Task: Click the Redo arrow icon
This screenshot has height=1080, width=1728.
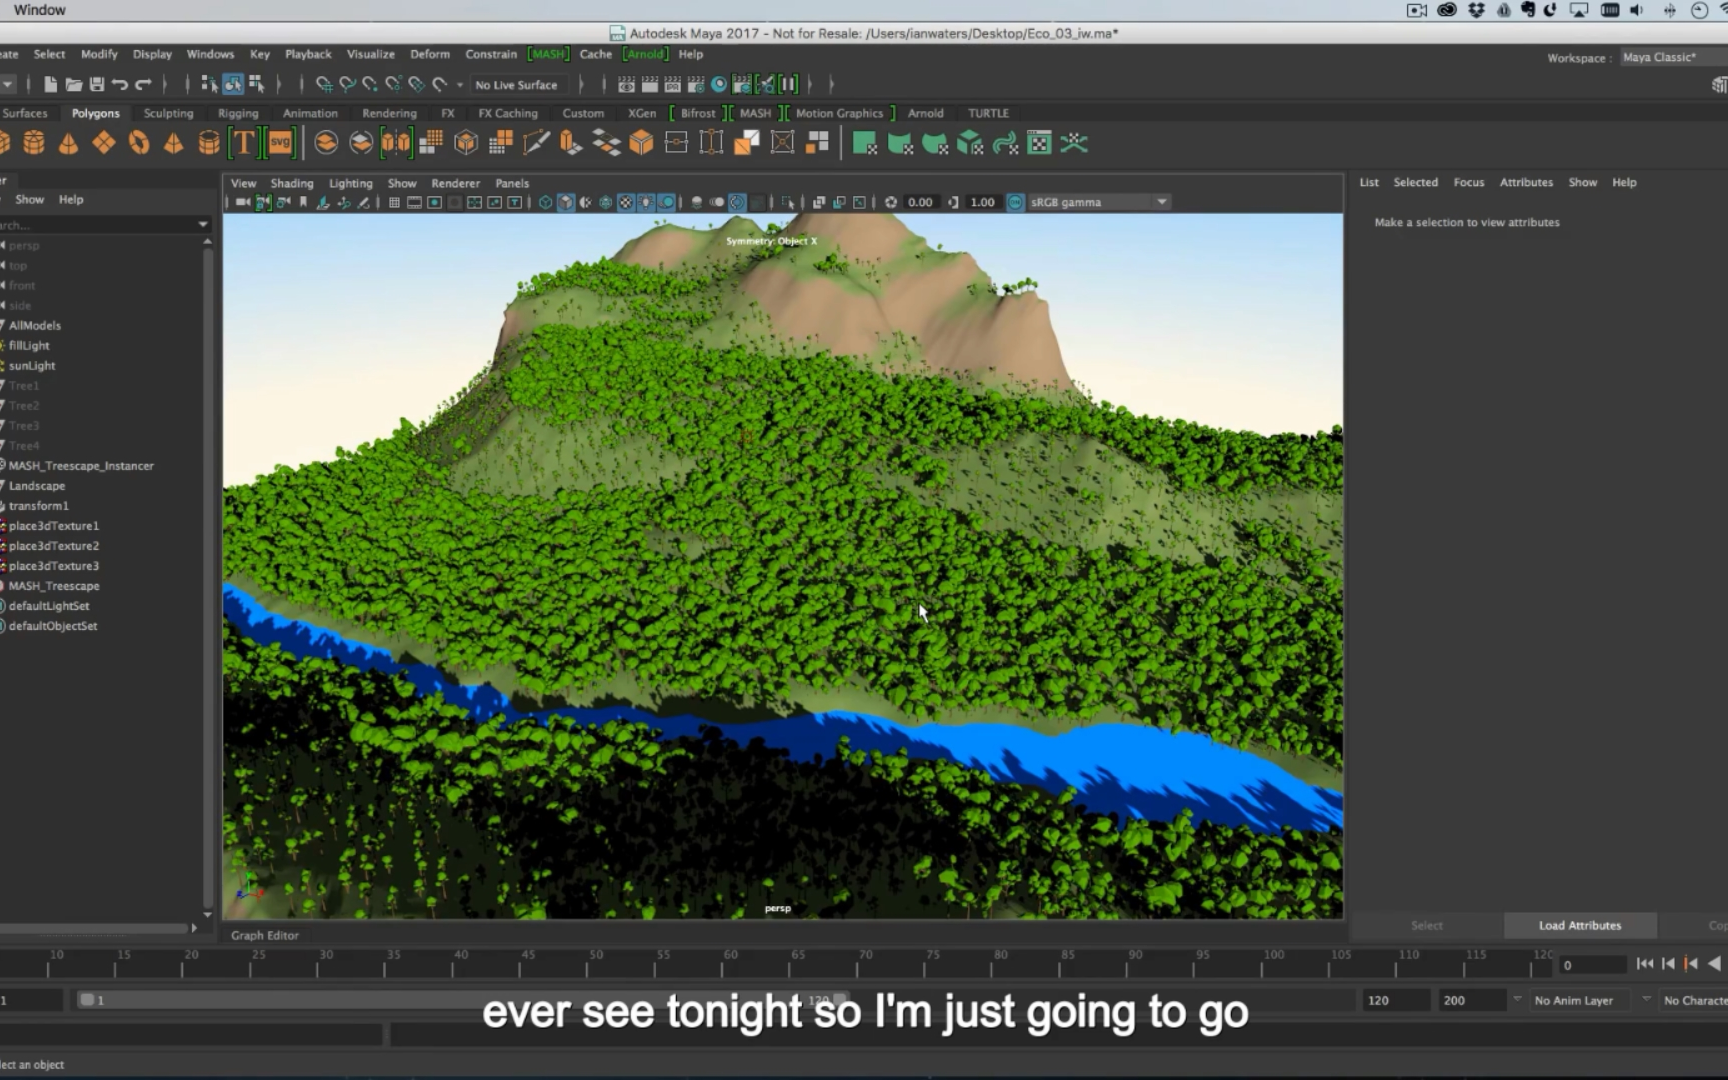Action: coord(143,85)
